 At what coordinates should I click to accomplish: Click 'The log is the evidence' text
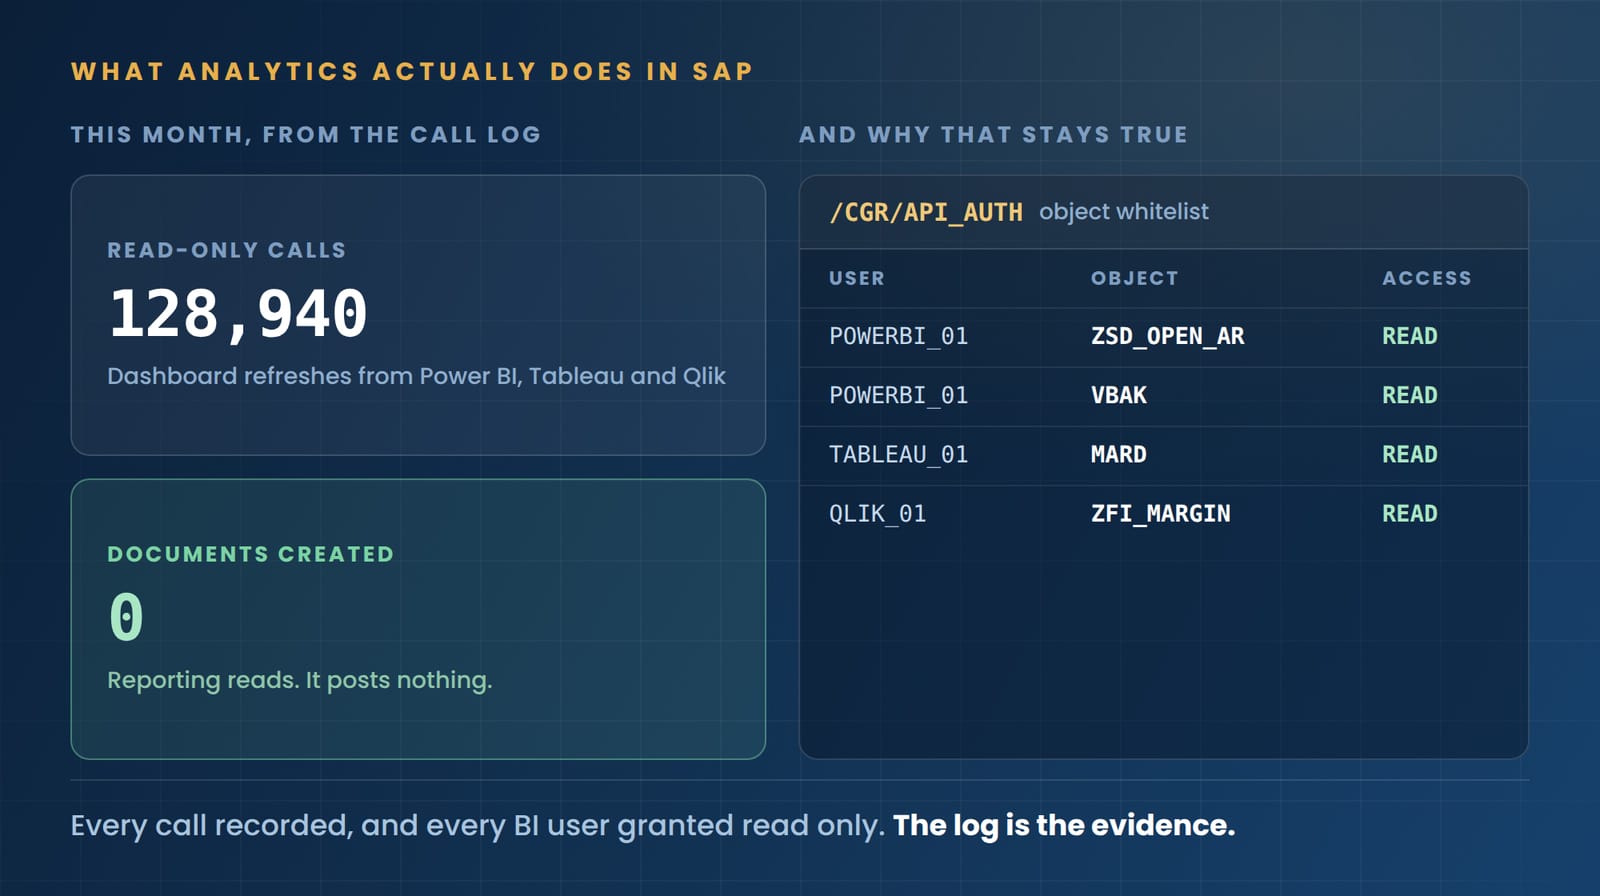[1064, 825]
